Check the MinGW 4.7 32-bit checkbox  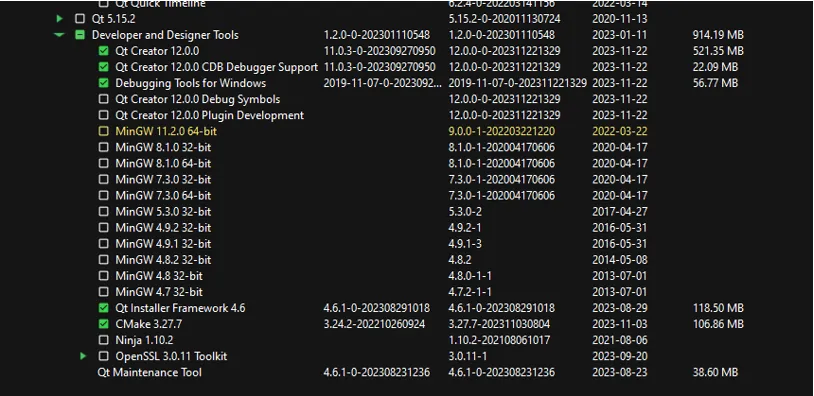(x=104, y=292)
